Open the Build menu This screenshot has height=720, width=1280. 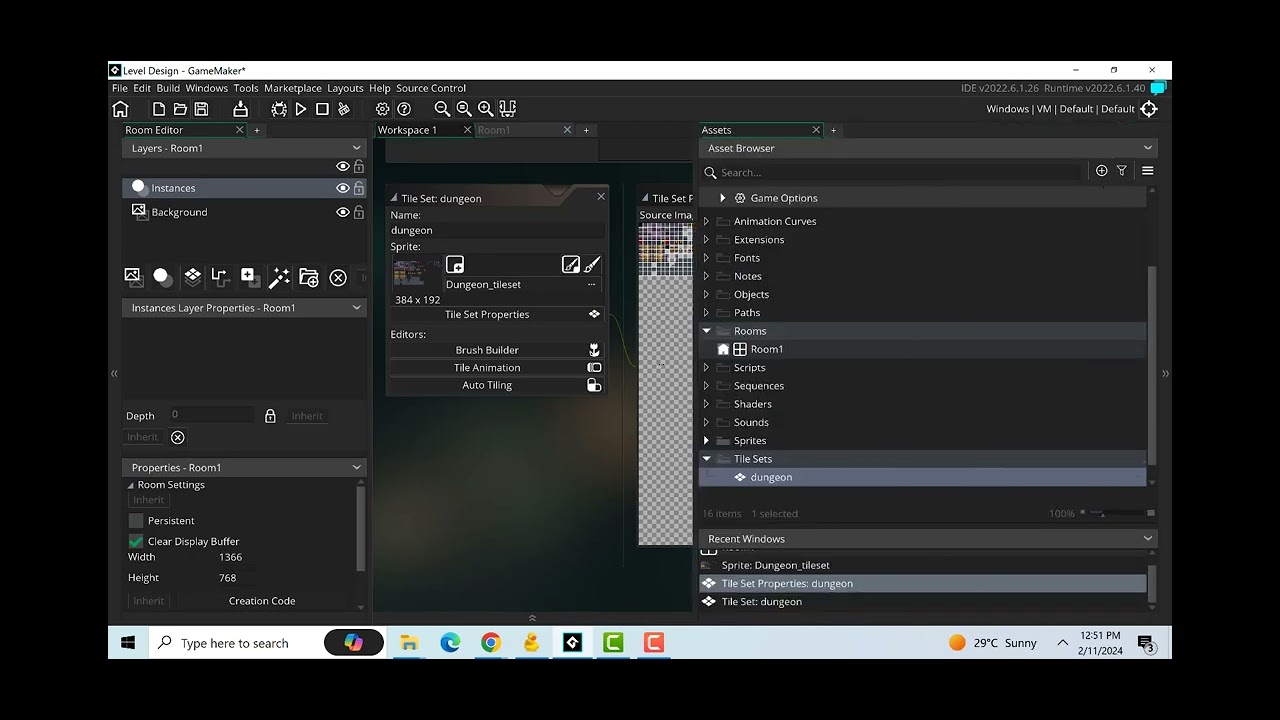point(168,88)
